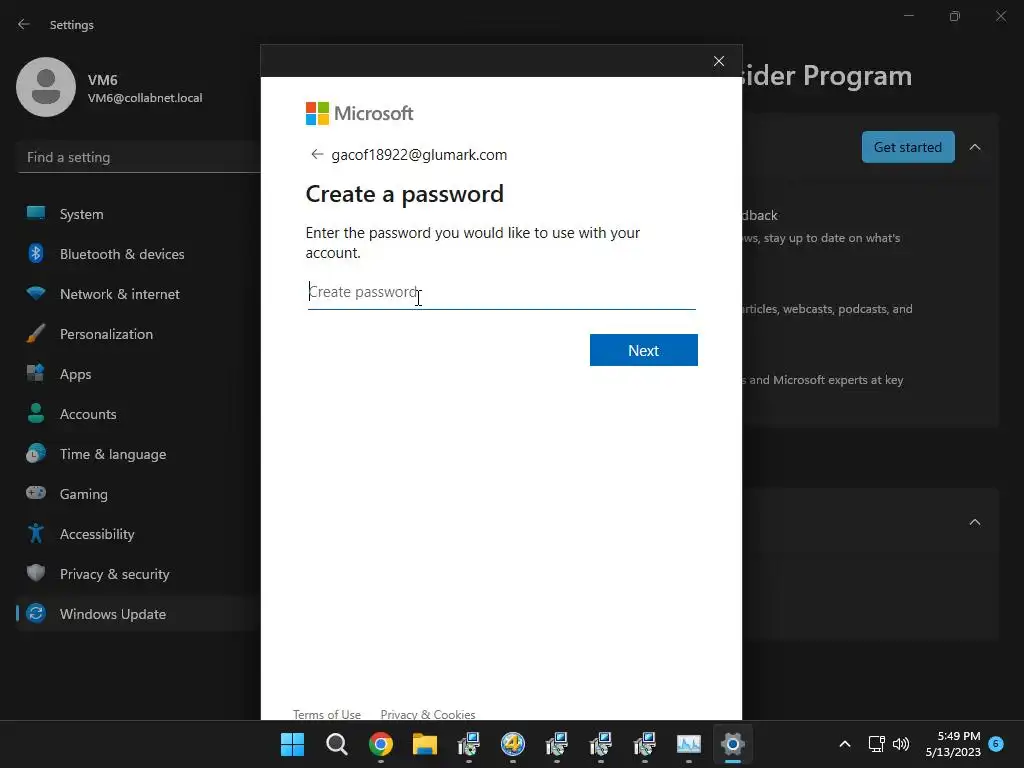Click the Settings gear taskbar icon

pos(733,744)
